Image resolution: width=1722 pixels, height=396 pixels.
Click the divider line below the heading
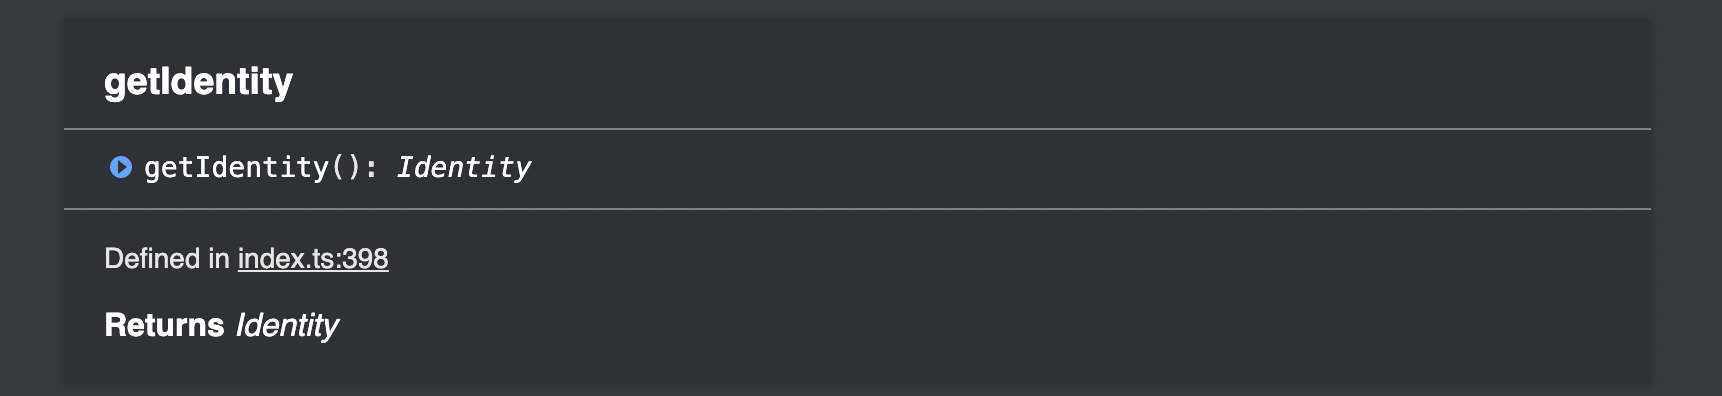point(857,129)
